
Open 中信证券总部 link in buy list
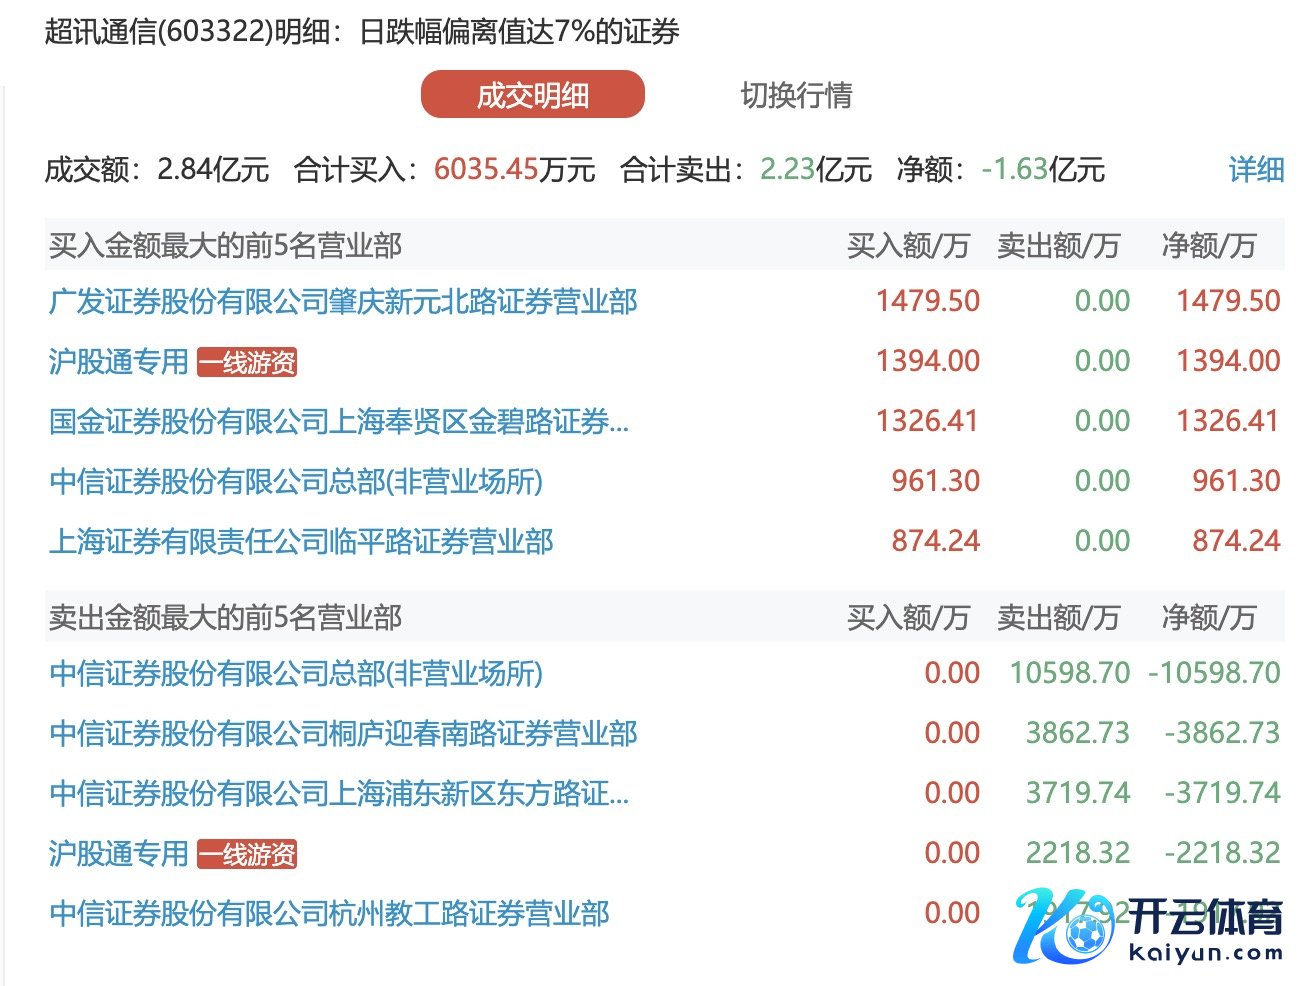[x=296, y=481]
